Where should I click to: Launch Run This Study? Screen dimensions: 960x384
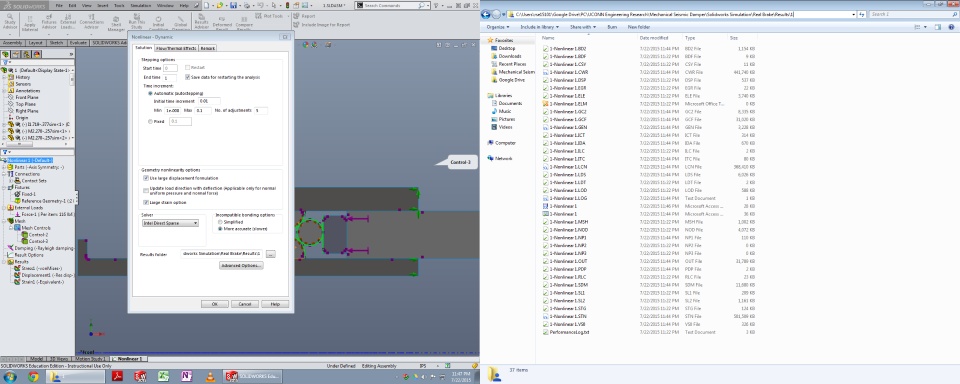[137, 24]
